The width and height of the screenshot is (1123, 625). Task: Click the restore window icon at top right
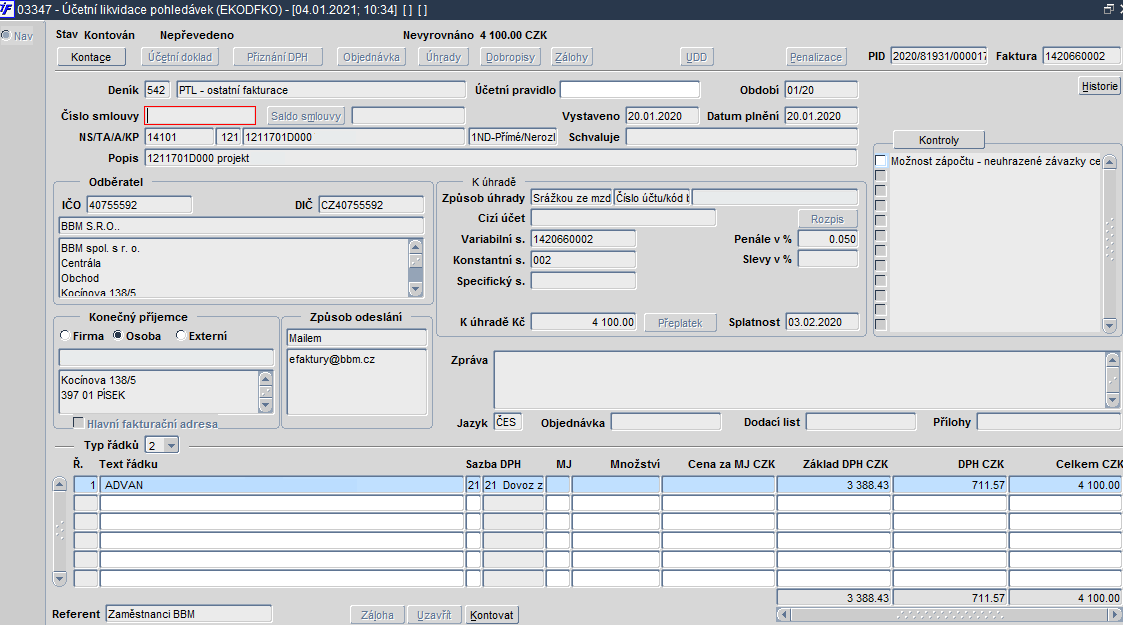(x=1108, y=9)
